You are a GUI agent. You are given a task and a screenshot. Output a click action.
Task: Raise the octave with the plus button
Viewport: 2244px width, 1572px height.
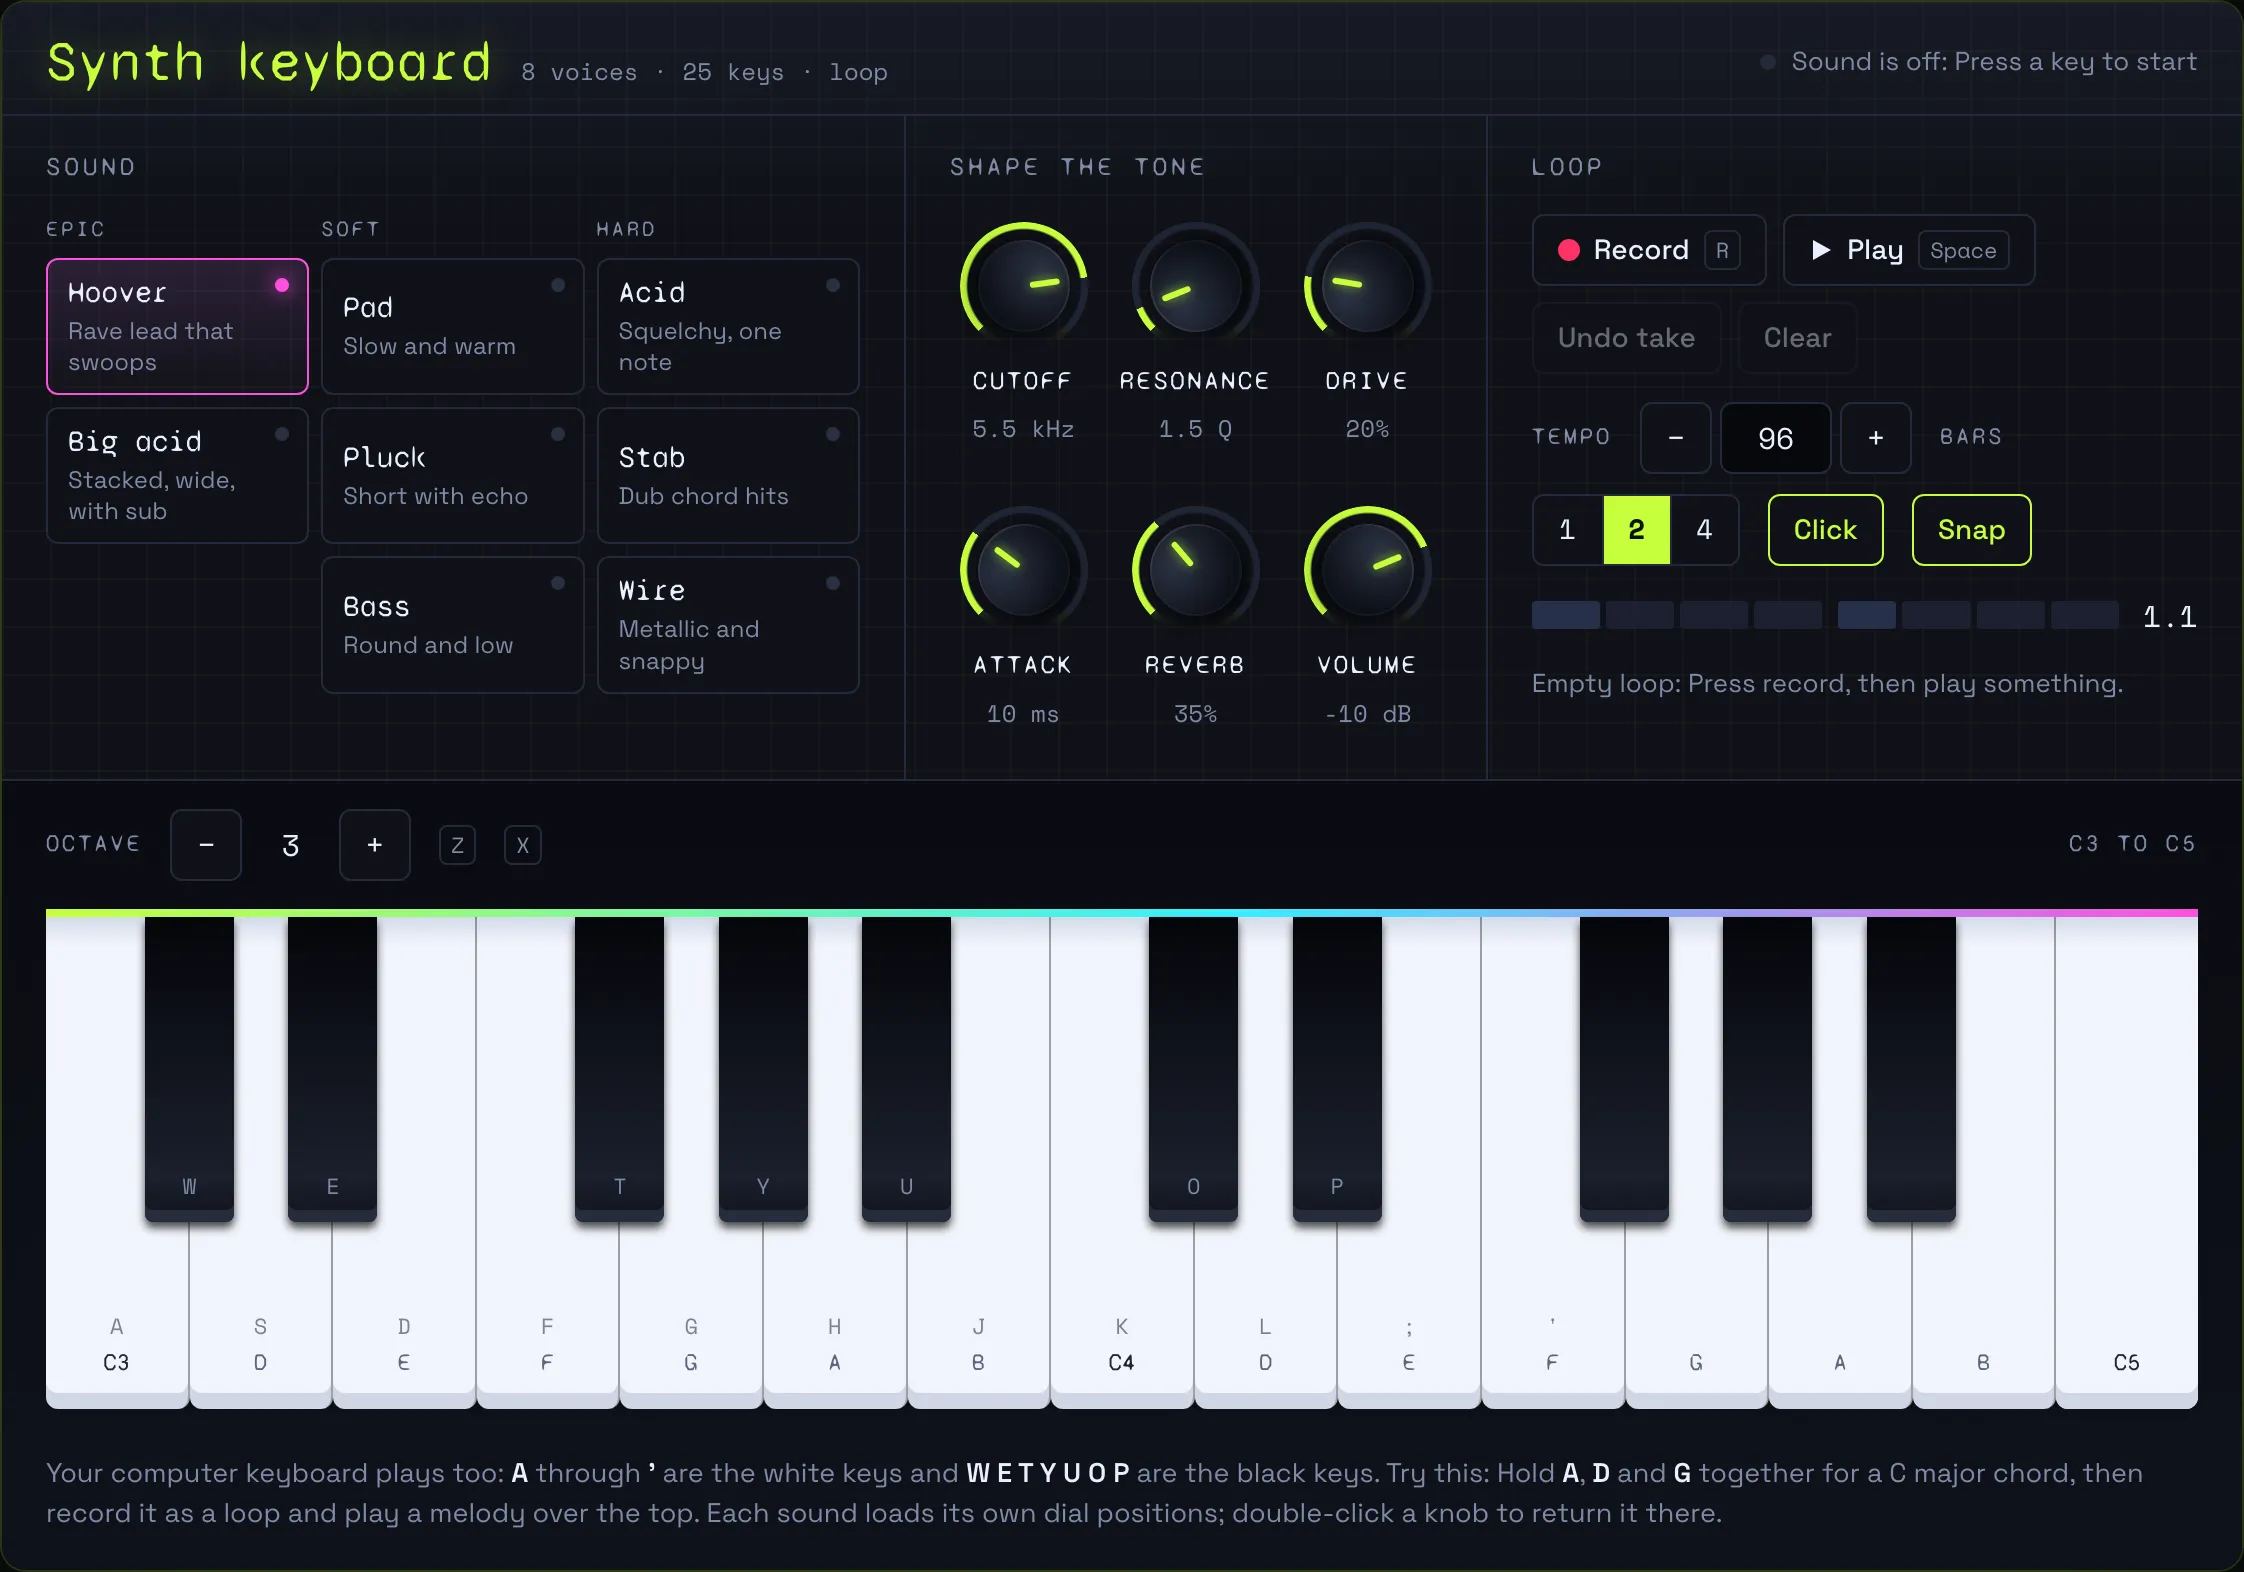pyautogui.click(x=375, y=845)
